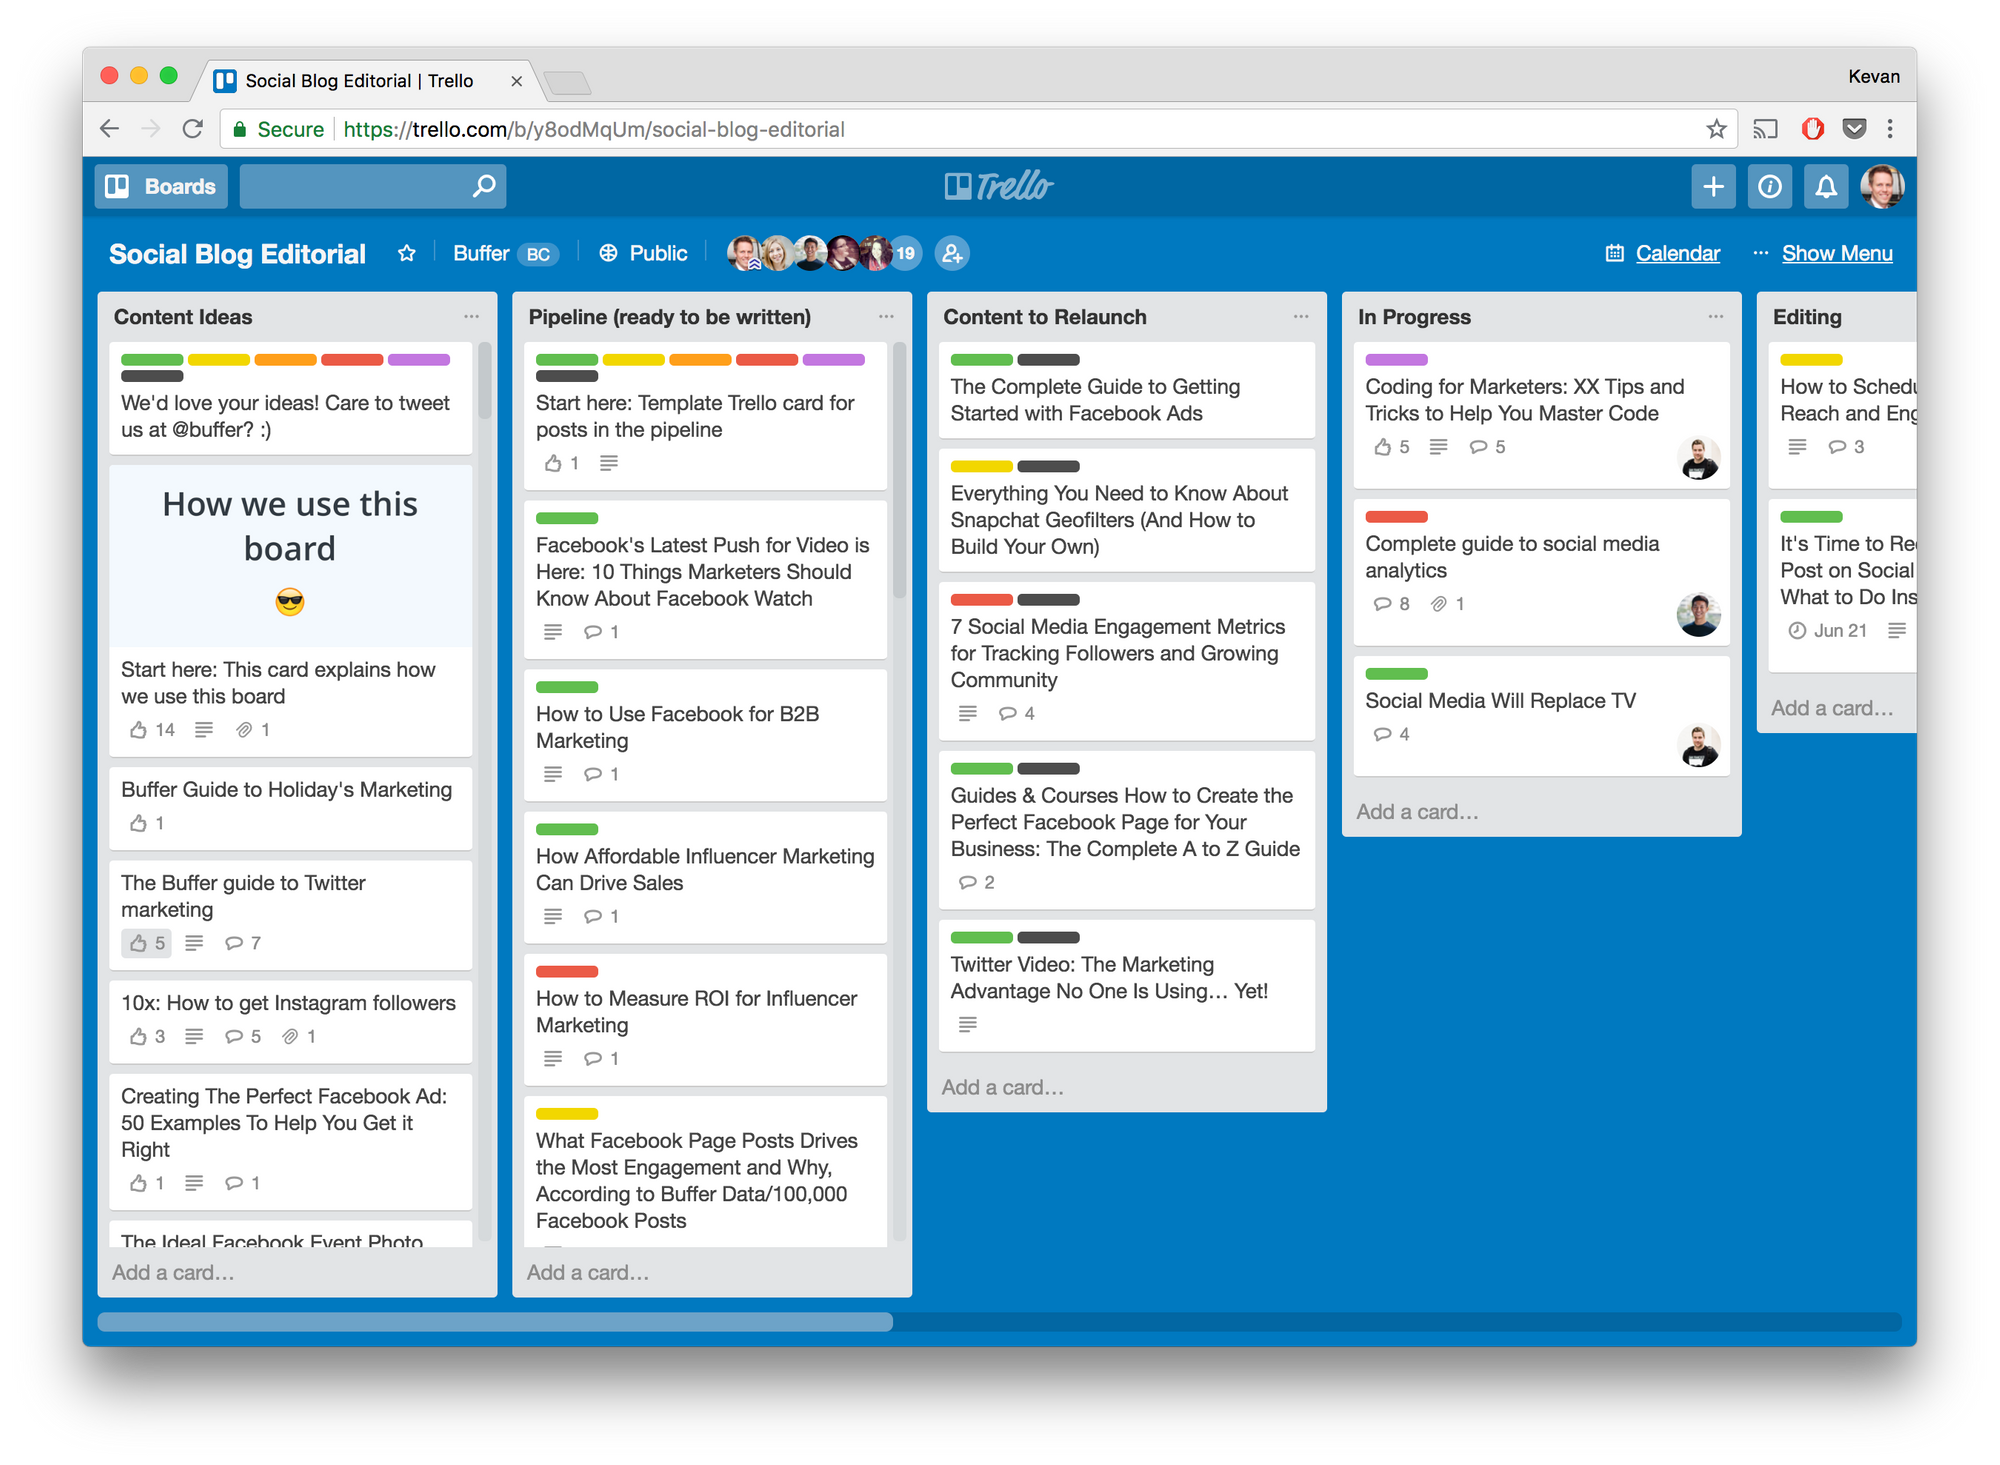The width and height of the screenshot is (2000, 1465).
Task: Open Show Menu on the right
Action: [1837, 253]
